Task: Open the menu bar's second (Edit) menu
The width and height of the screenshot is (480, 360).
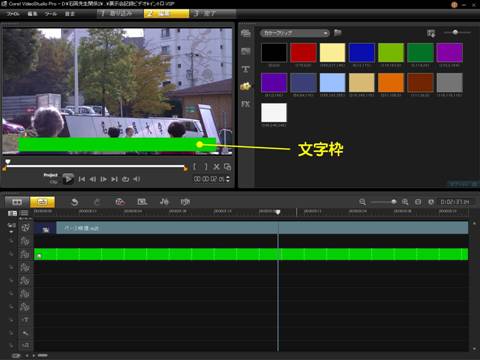Action: (32, 14)
